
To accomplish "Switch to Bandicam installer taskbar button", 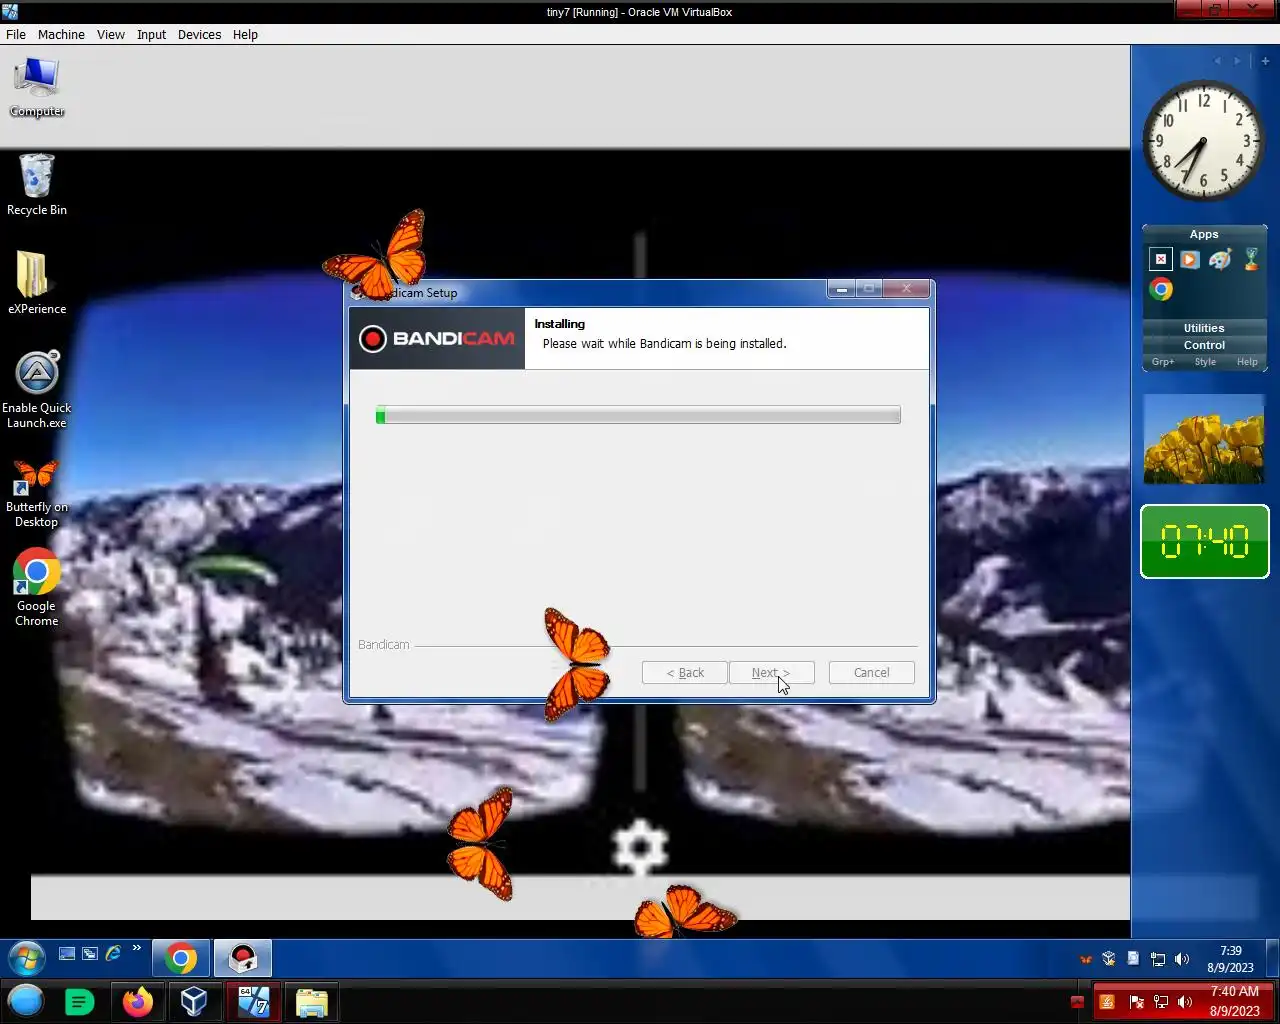I will (243, 959).
